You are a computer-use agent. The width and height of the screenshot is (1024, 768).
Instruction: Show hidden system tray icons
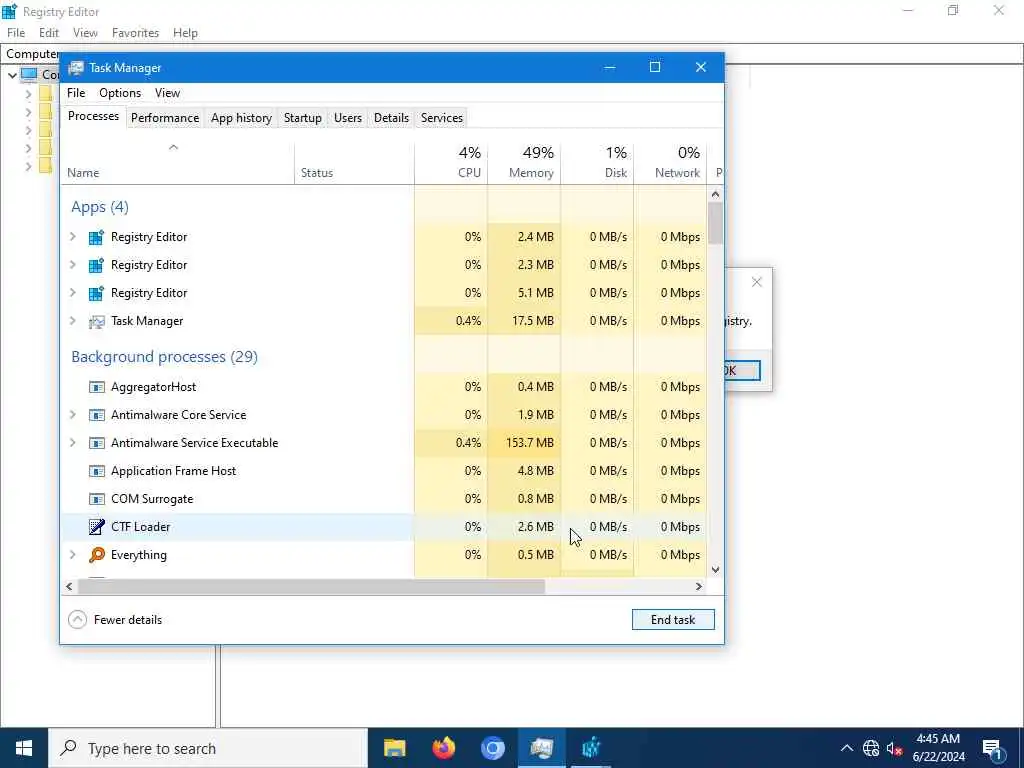click(846, 748)
